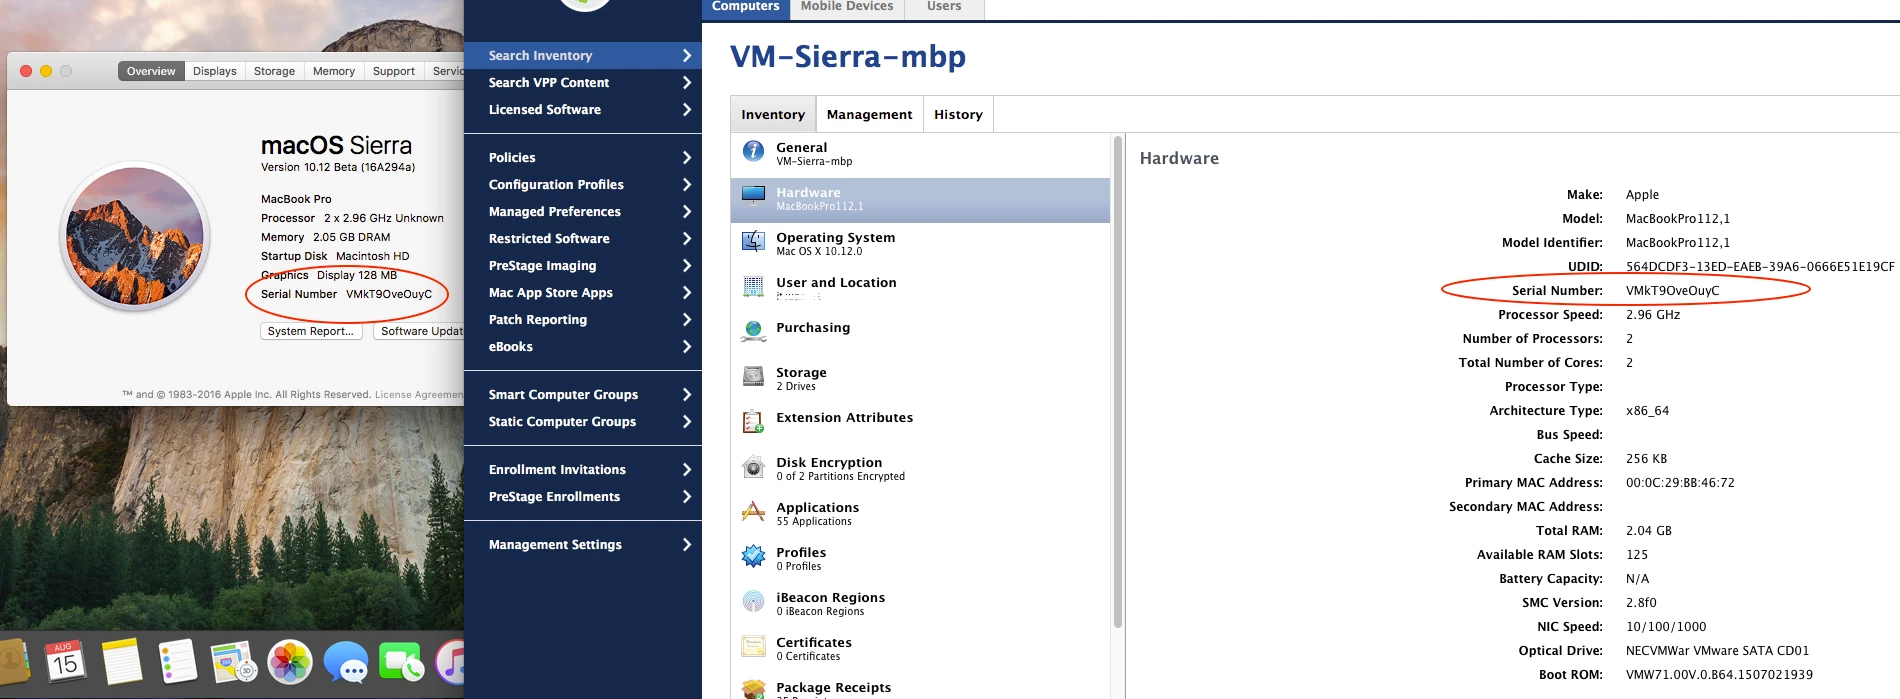Open Maps in the Dock
The width and height of the screenshot is (1900, 699).
click(234, 662)
